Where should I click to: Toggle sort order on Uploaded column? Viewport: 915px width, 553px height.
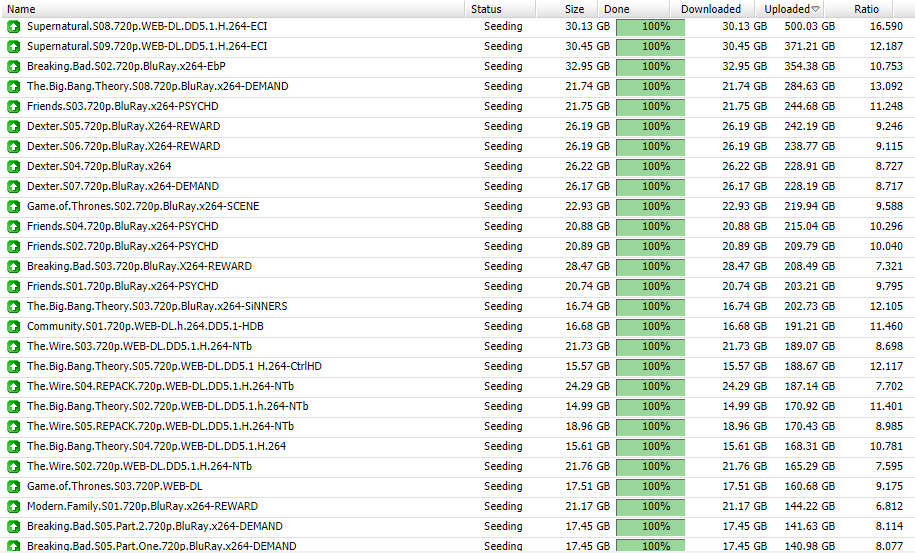tap(791, 9)
